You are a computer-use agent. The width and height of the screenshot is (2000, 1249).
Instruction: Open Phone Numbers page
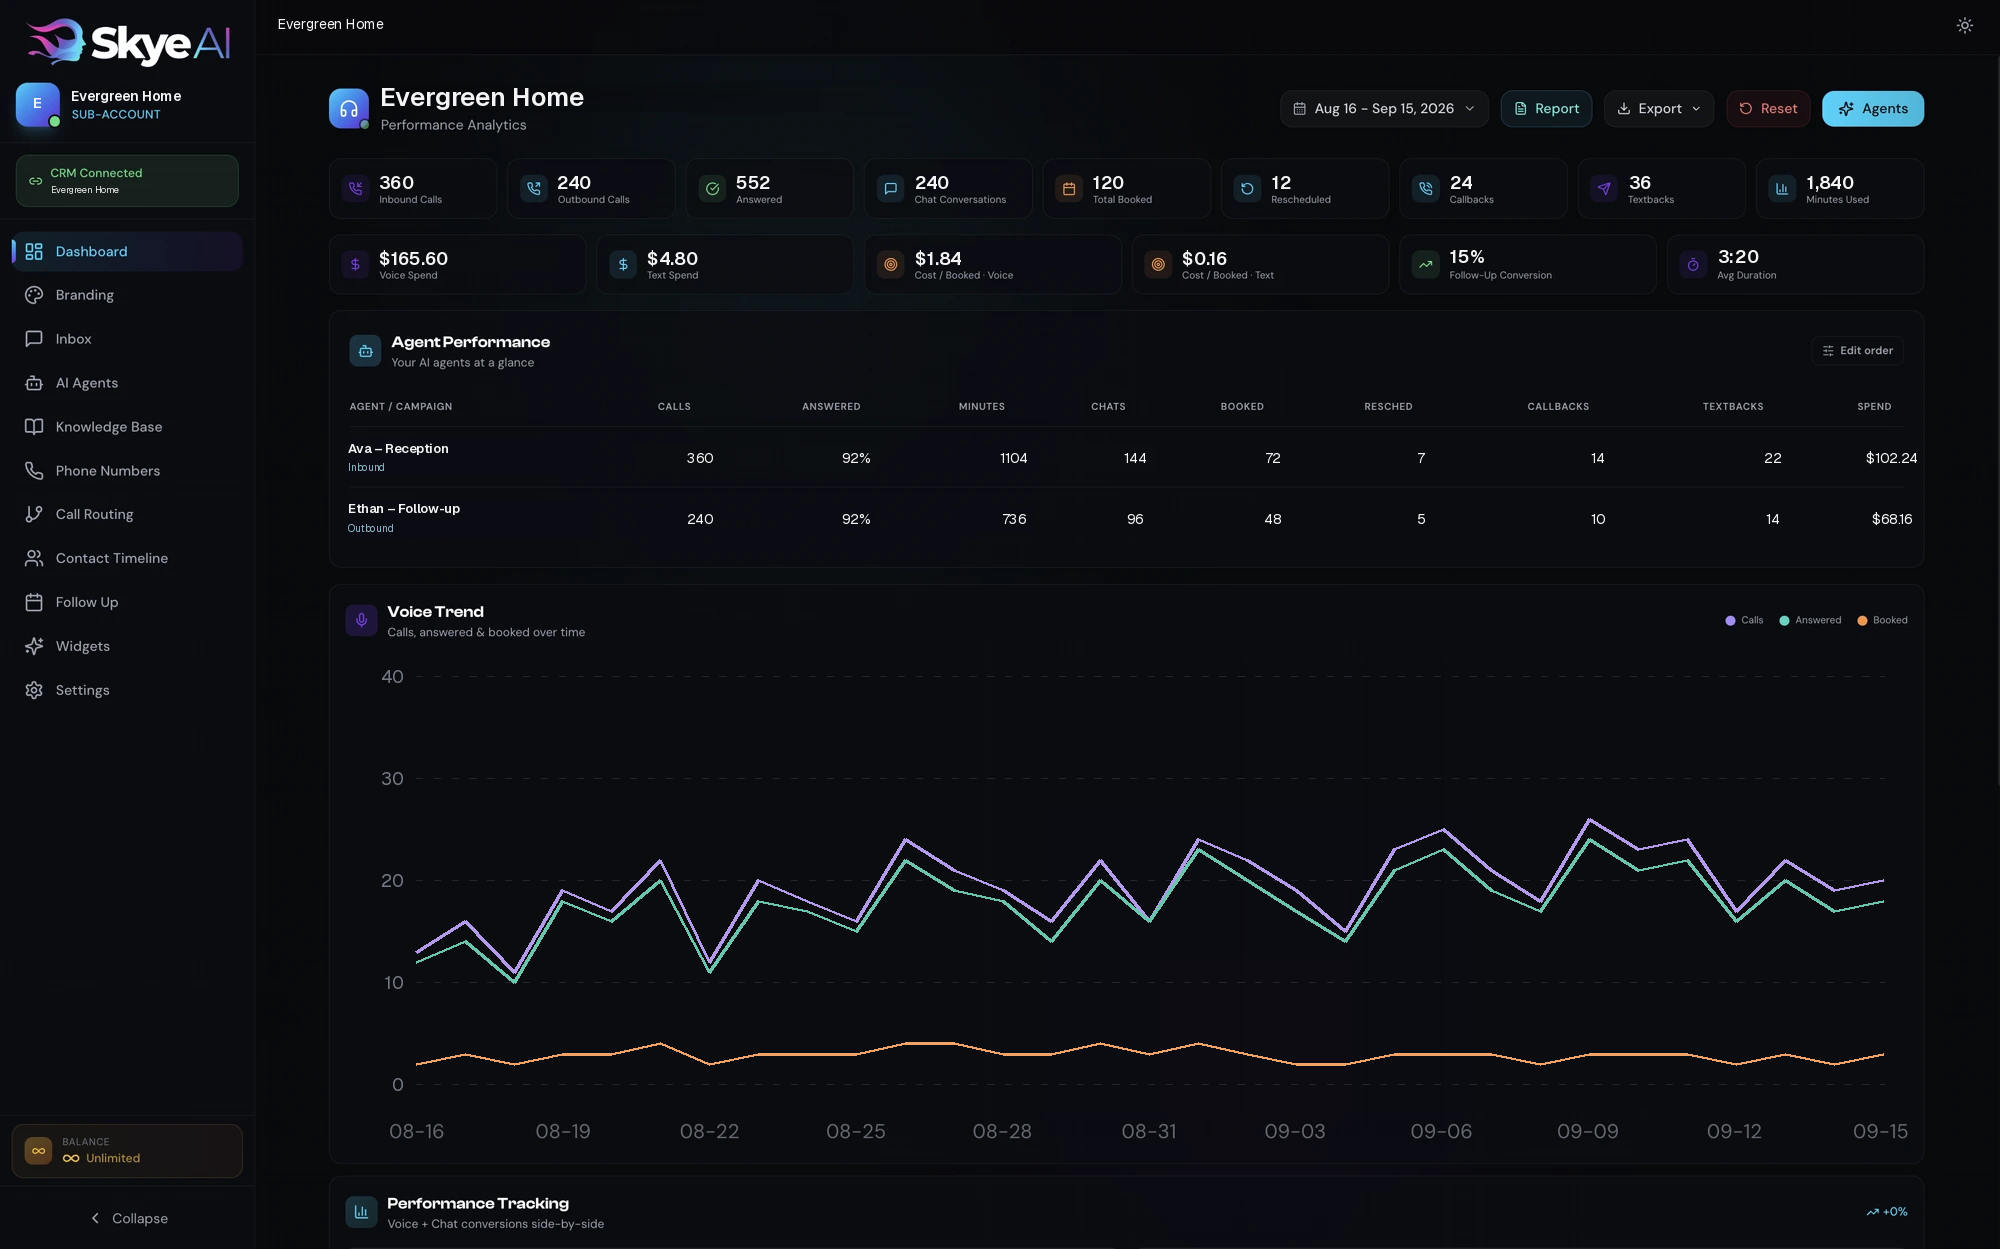[127, 471]
